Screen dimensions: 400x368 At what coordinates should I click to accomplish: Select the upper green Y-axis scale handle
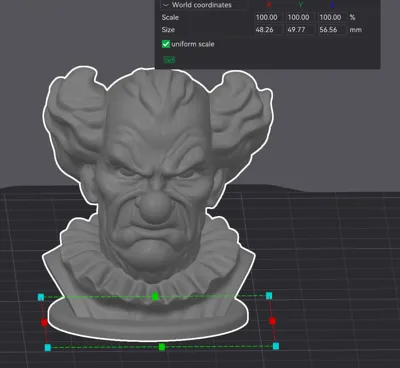pyautogui.click(x=155, y=296)
